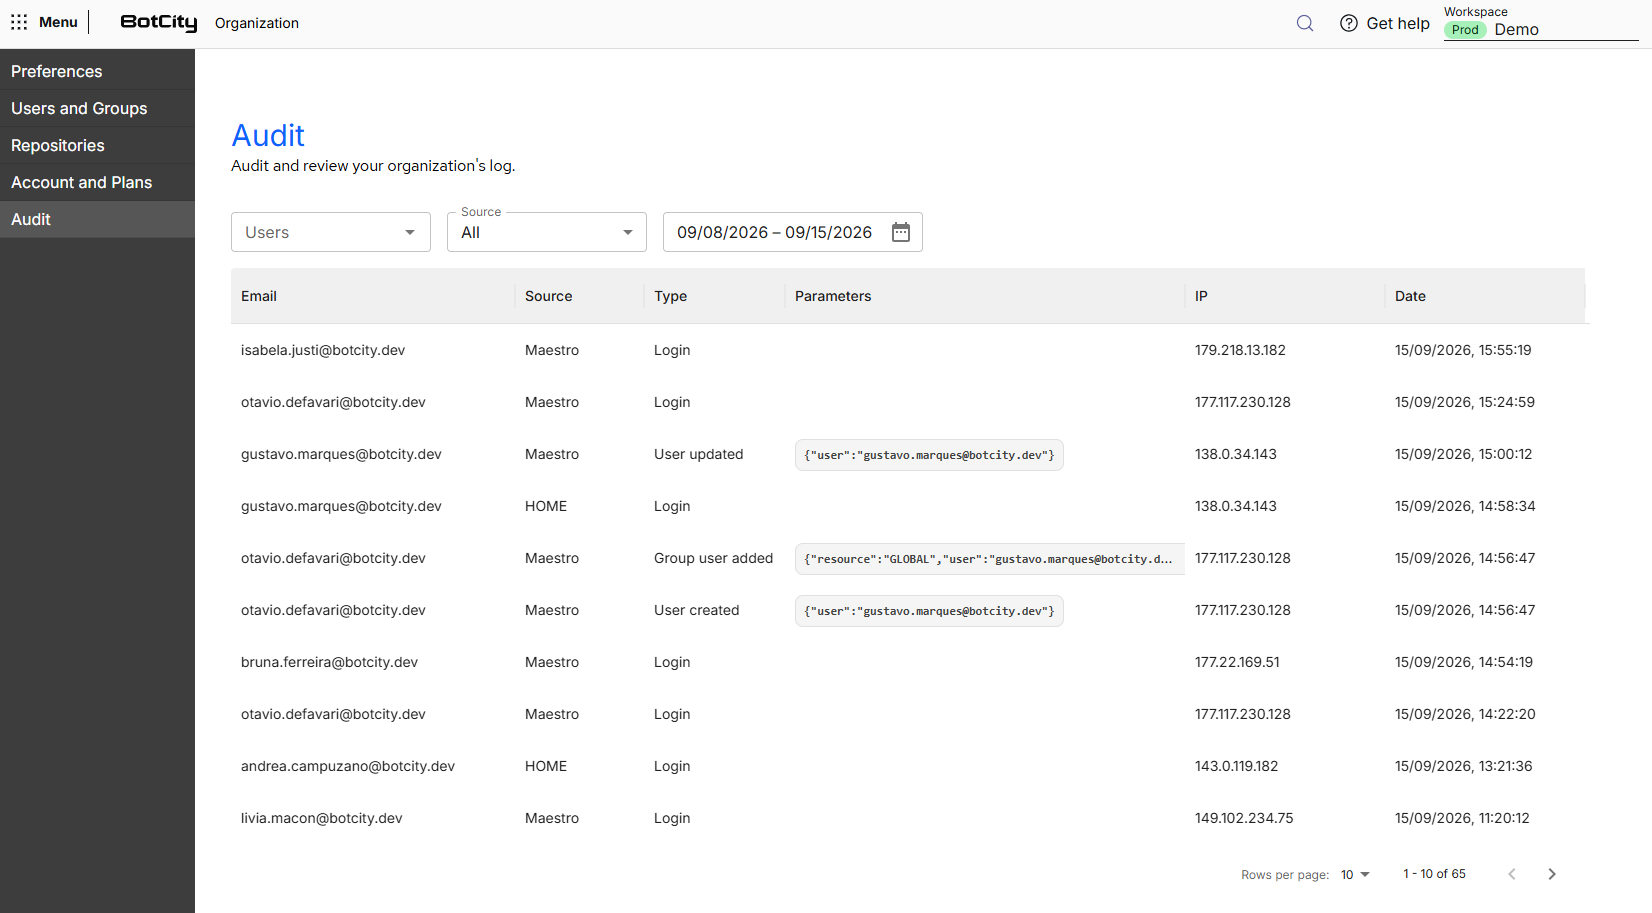1652x913 pixels.
Task: Click date 15/09/2026, 15:55:19
Action: click(1463, 350)
